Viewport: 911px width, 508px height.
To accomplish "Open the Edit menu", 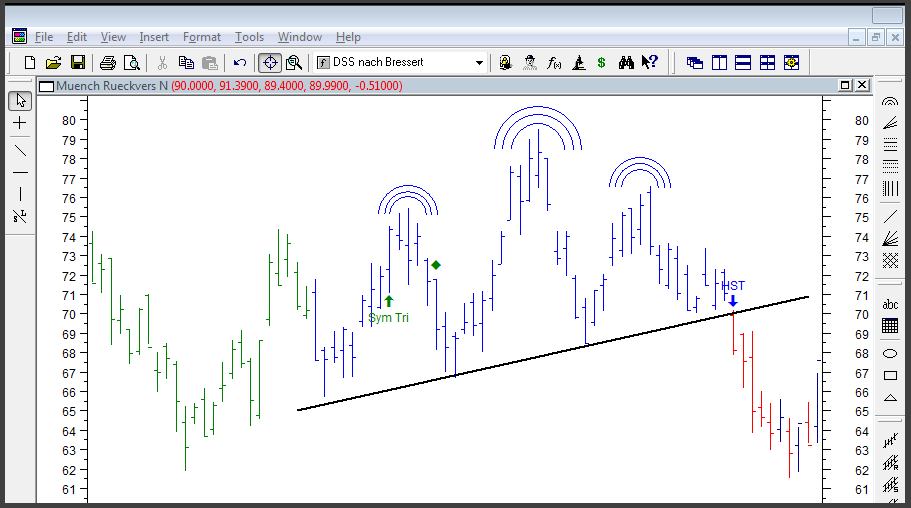I will tap(77, 37).
